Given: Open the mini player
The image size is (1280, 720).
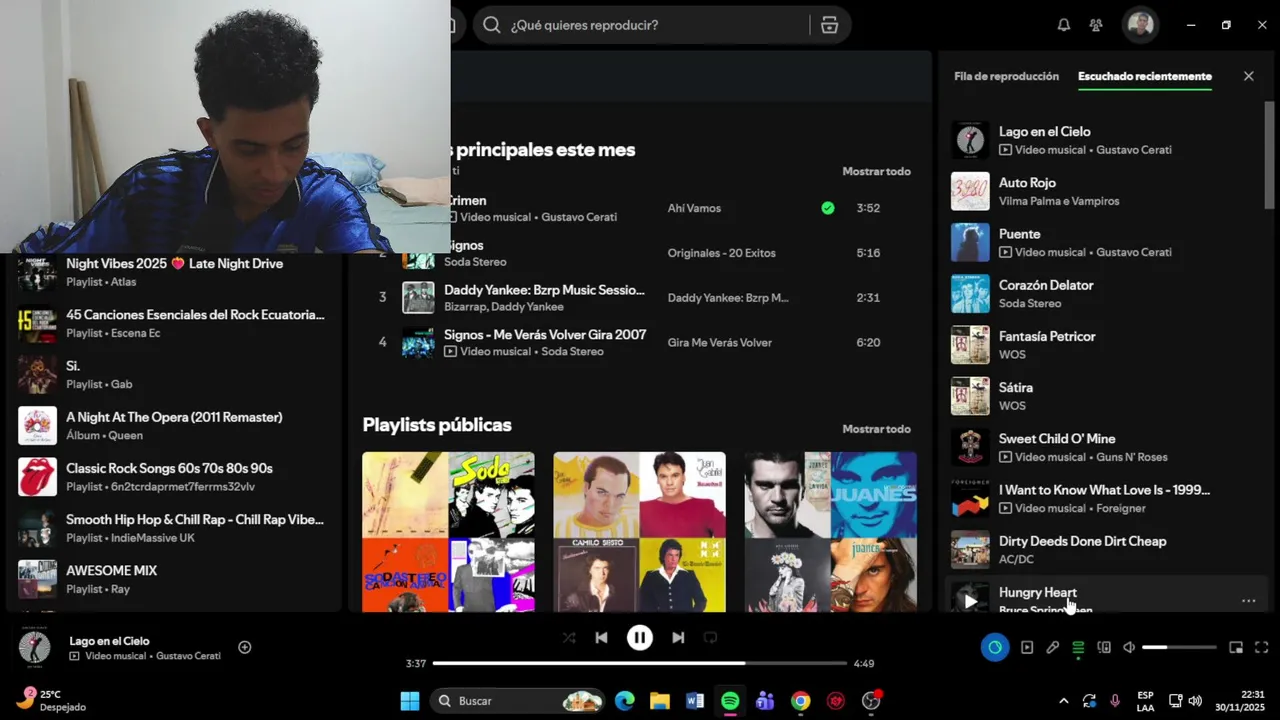Looking at the screenshot, I should [x=1236, y=647].
